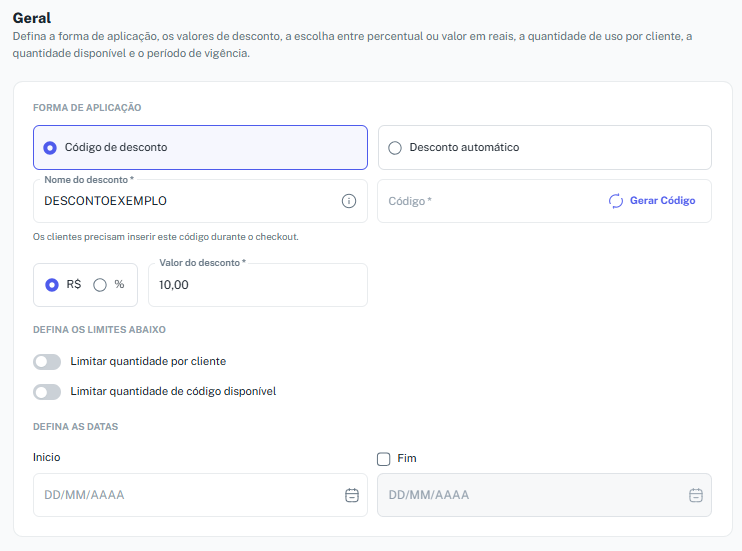The width and height of the screenshot is (742, 551).
Task: Choose the R$ discount type radio button
Action: (52, 285)
